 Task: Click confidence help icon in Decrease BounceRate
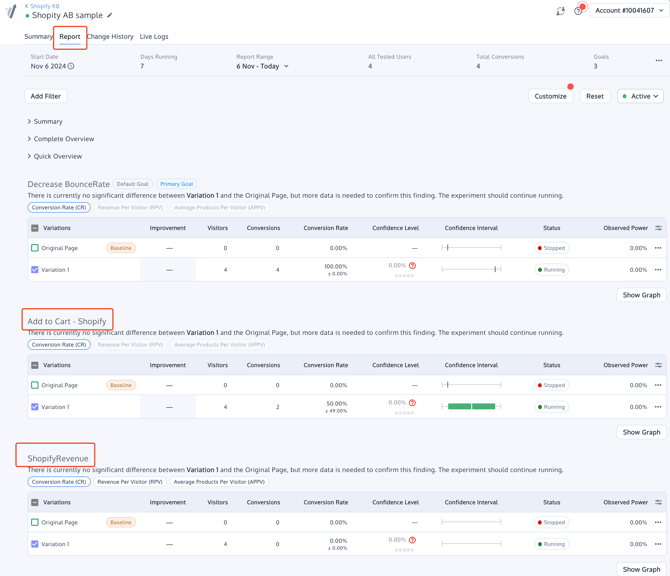[412, 266]
